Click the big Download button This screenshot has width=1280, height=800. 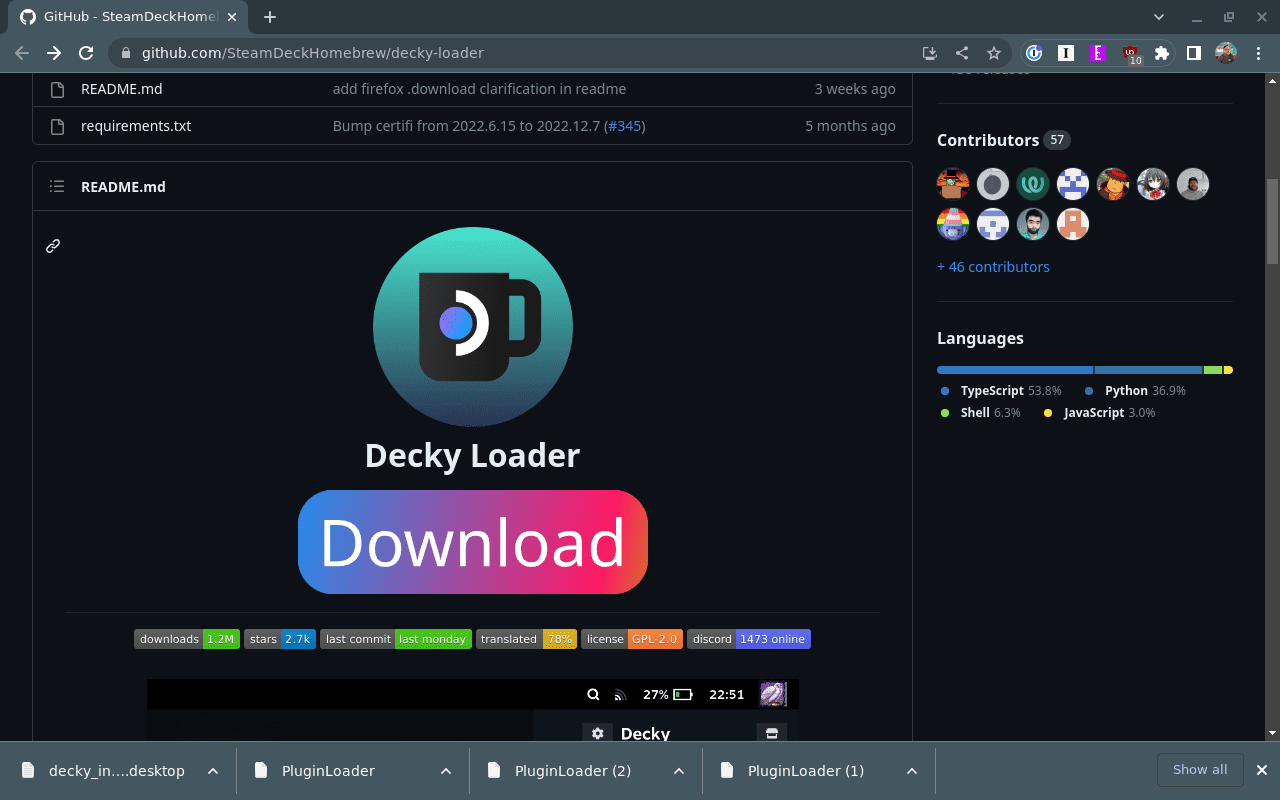coord(473,542)
